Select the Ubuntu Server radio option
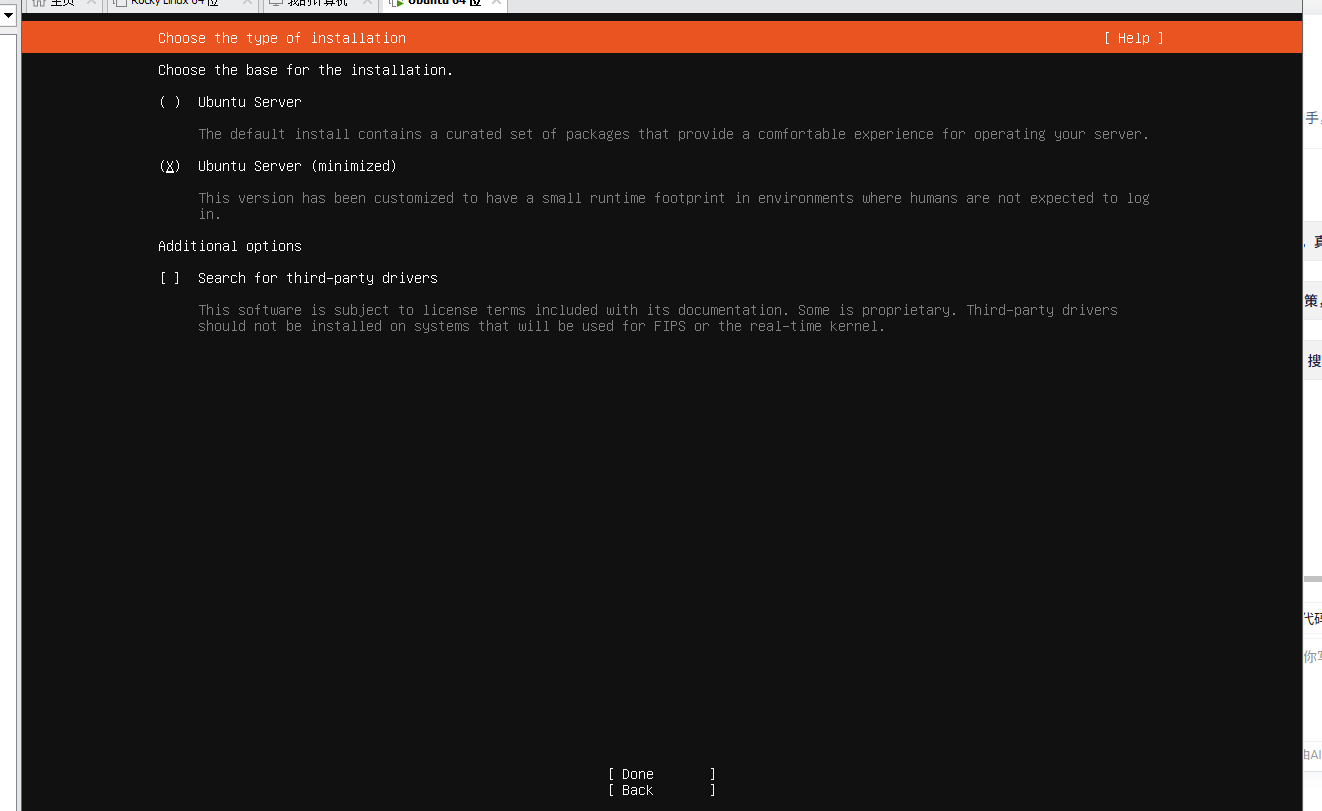The width and height of the screenshot is (1322, 811). tap(170, 102)
